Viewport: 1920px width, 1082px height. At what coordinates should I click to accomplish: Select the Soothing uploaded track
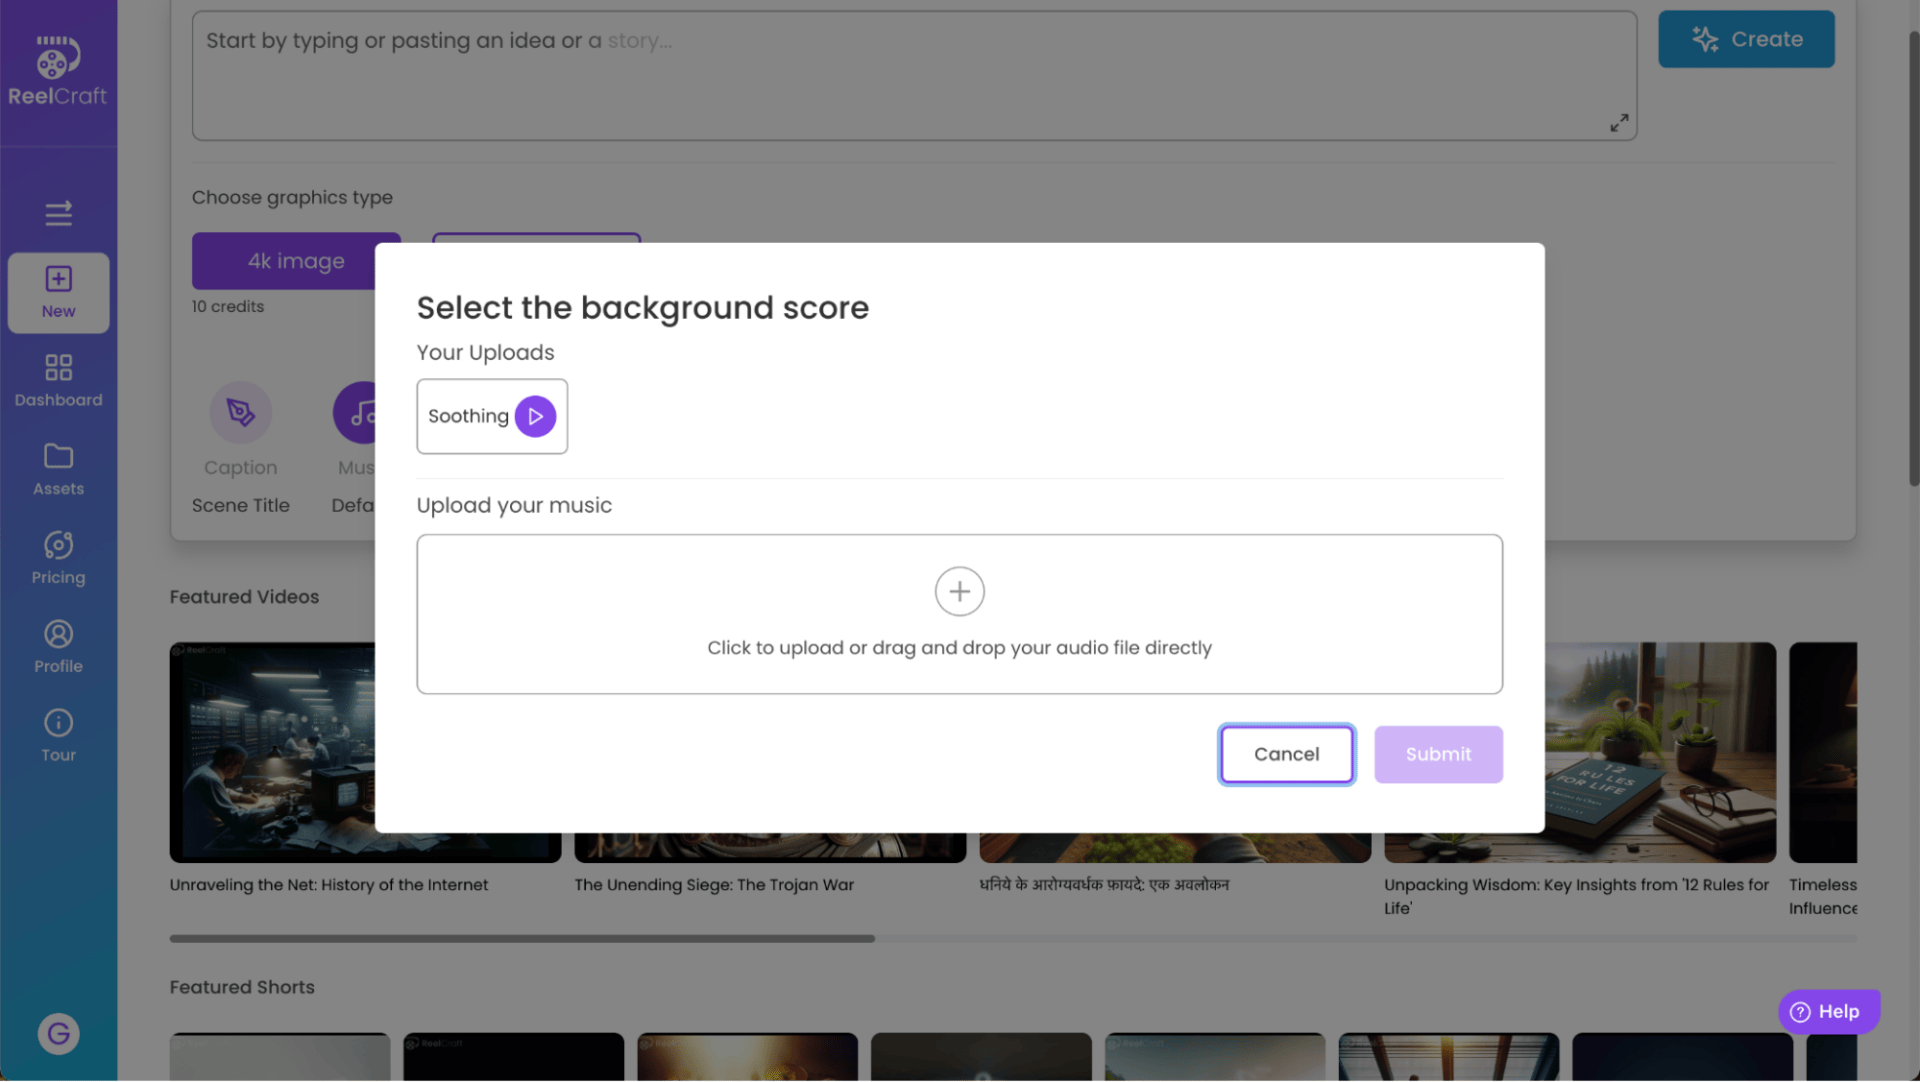(468, 416)
